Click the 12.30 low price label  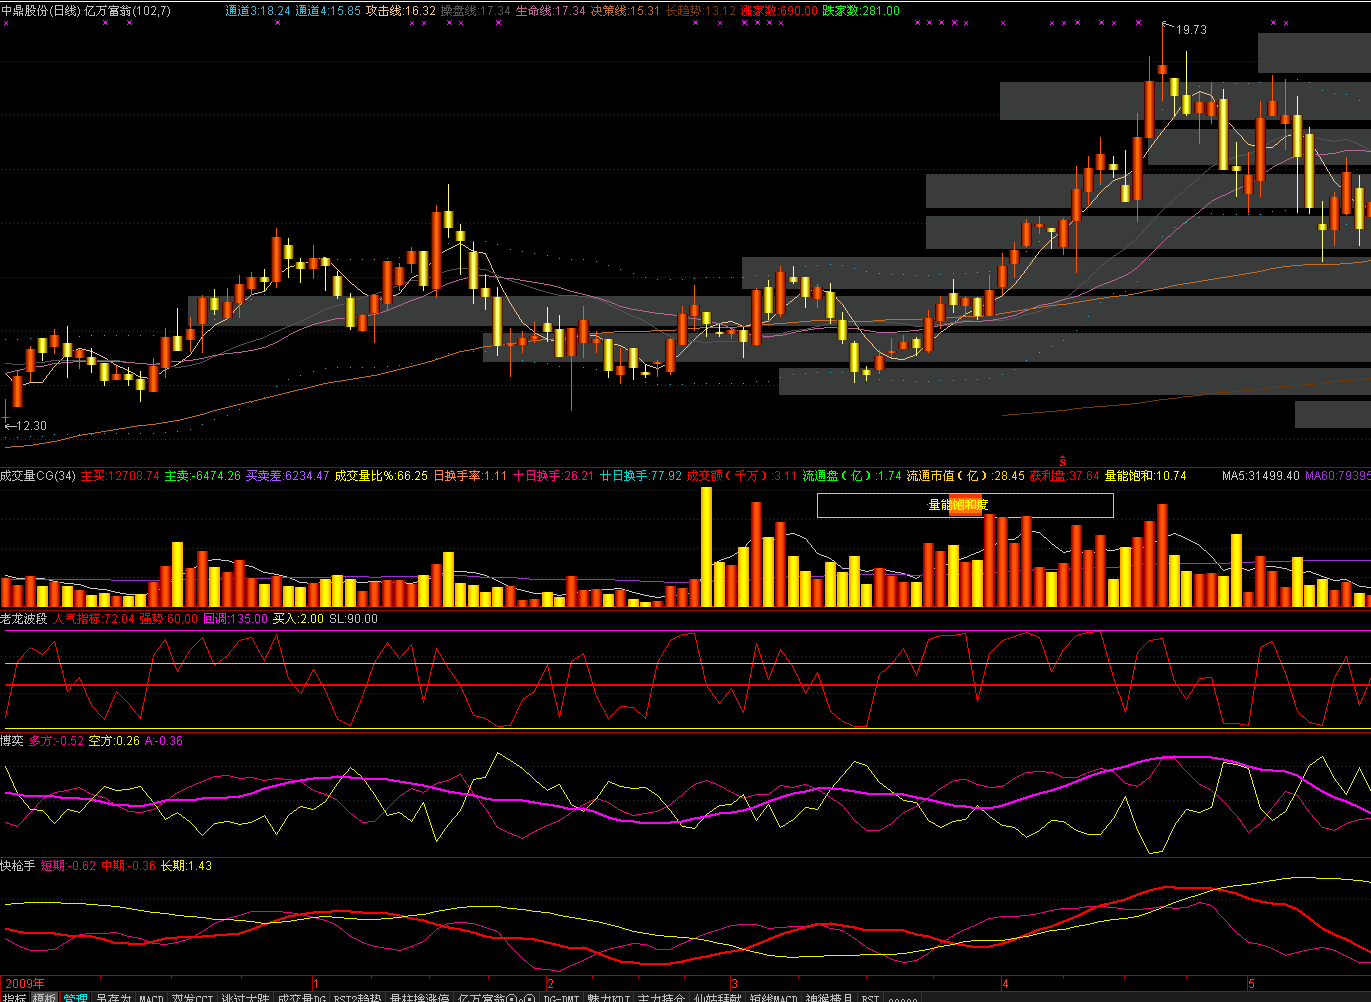31,426
